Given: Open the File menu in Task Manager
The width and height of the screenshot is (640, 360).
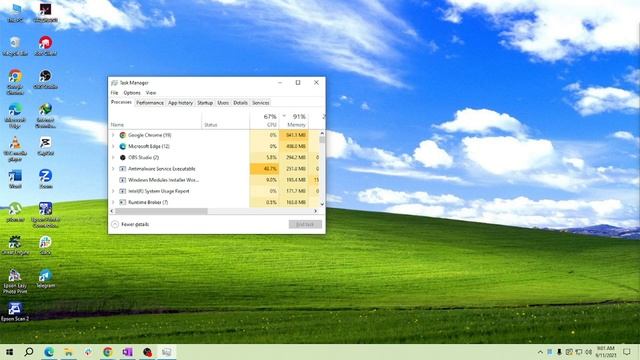Looking at the screenshot, I should point(114,93).
